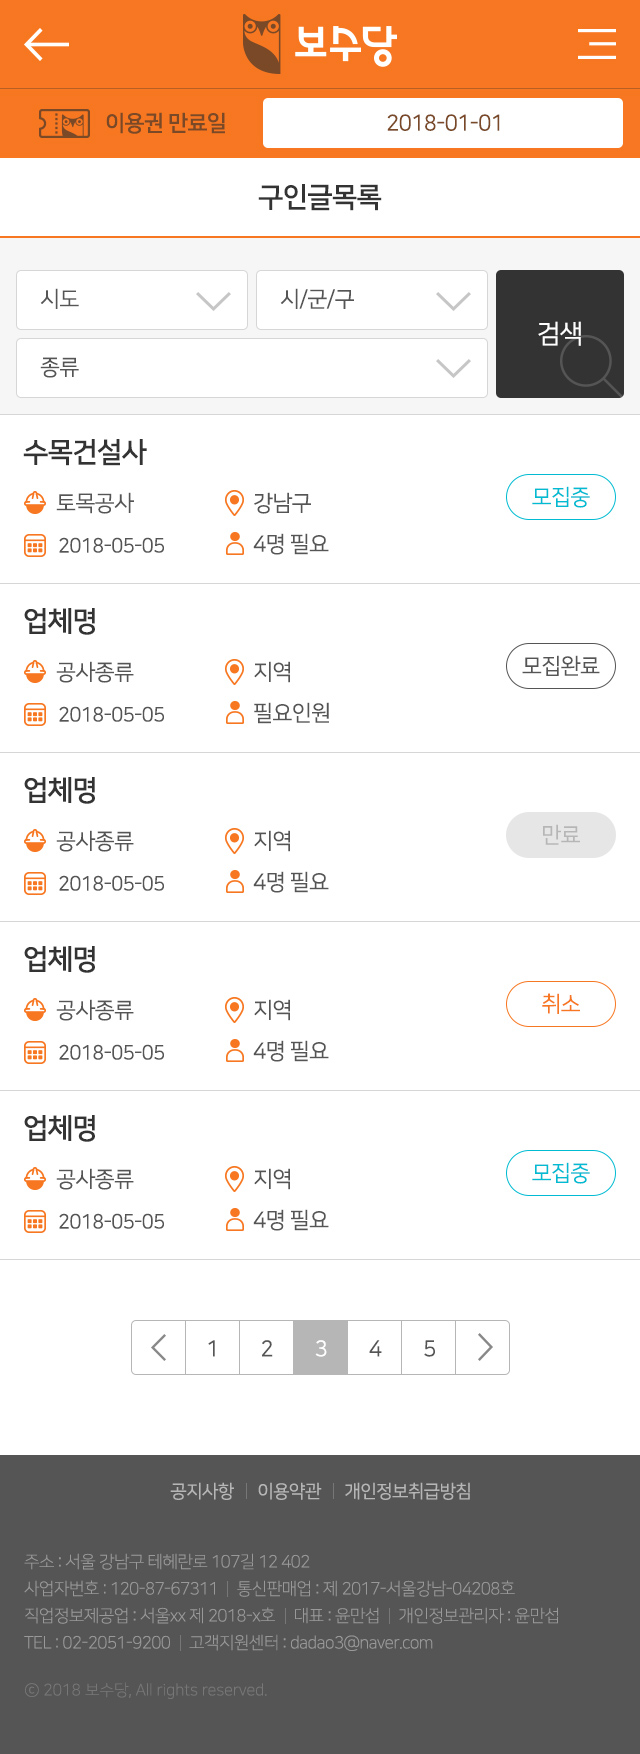Click the magnifier 검색 button
Screen dimensions: 640x1754
point(560,334)
